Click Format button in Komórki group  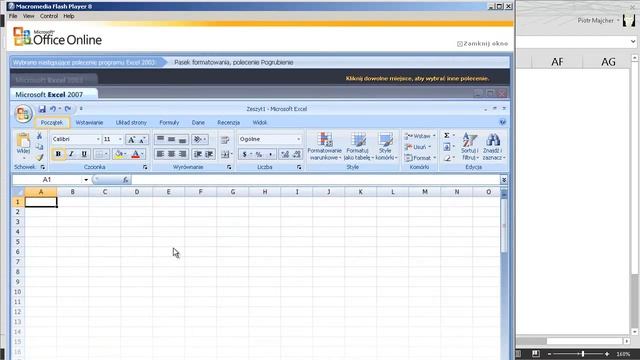pyautogui.click(x=420, y=158)
